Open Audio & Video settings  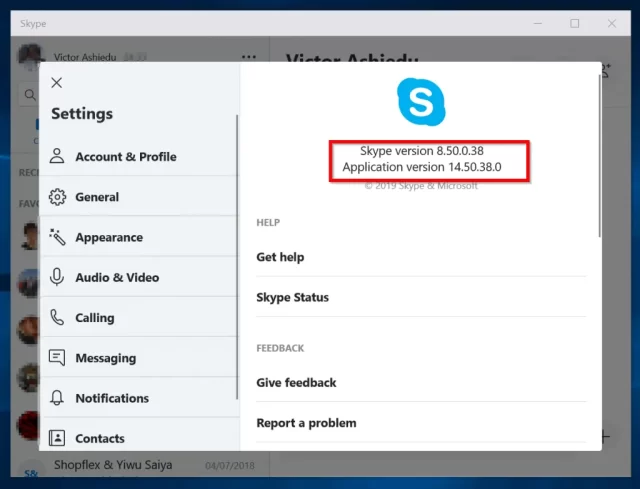click(139, 278)
